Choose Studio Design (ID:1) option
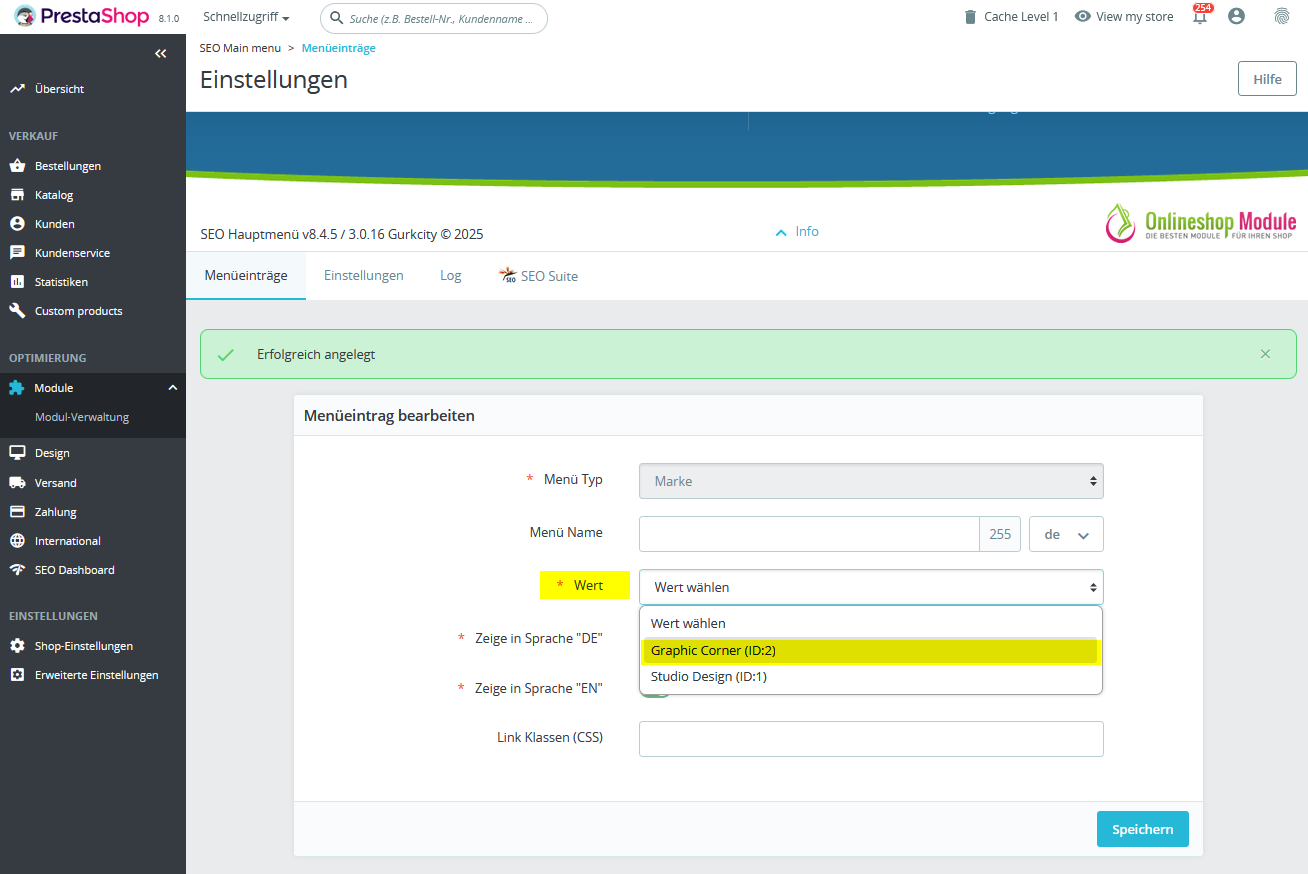The width and height of the screenshot is (1308, 874). pyautogui.click(x=871, y=677)
